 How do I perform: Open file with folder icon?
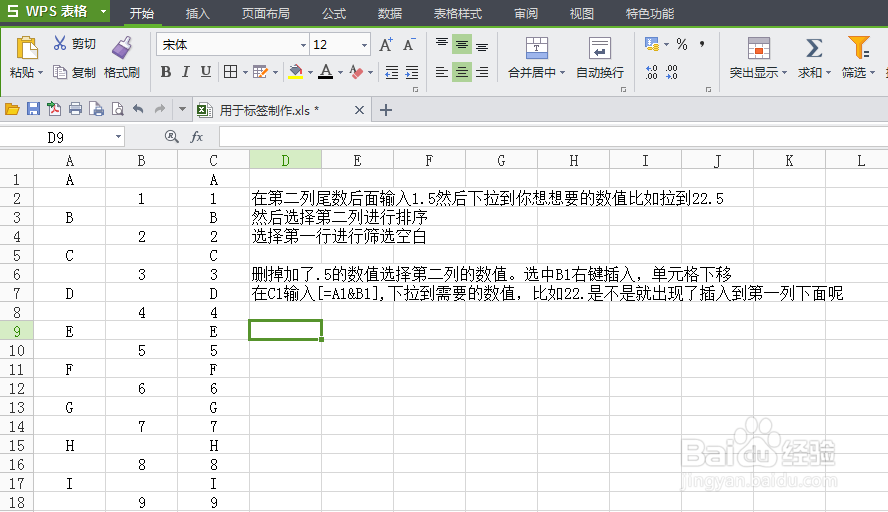(x=12, y=109)
